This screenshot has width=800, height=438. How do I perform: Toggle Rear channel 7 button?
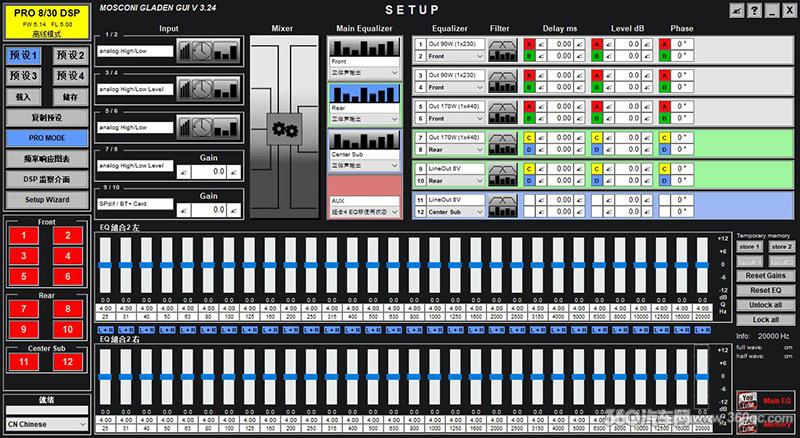coord(23,309)
